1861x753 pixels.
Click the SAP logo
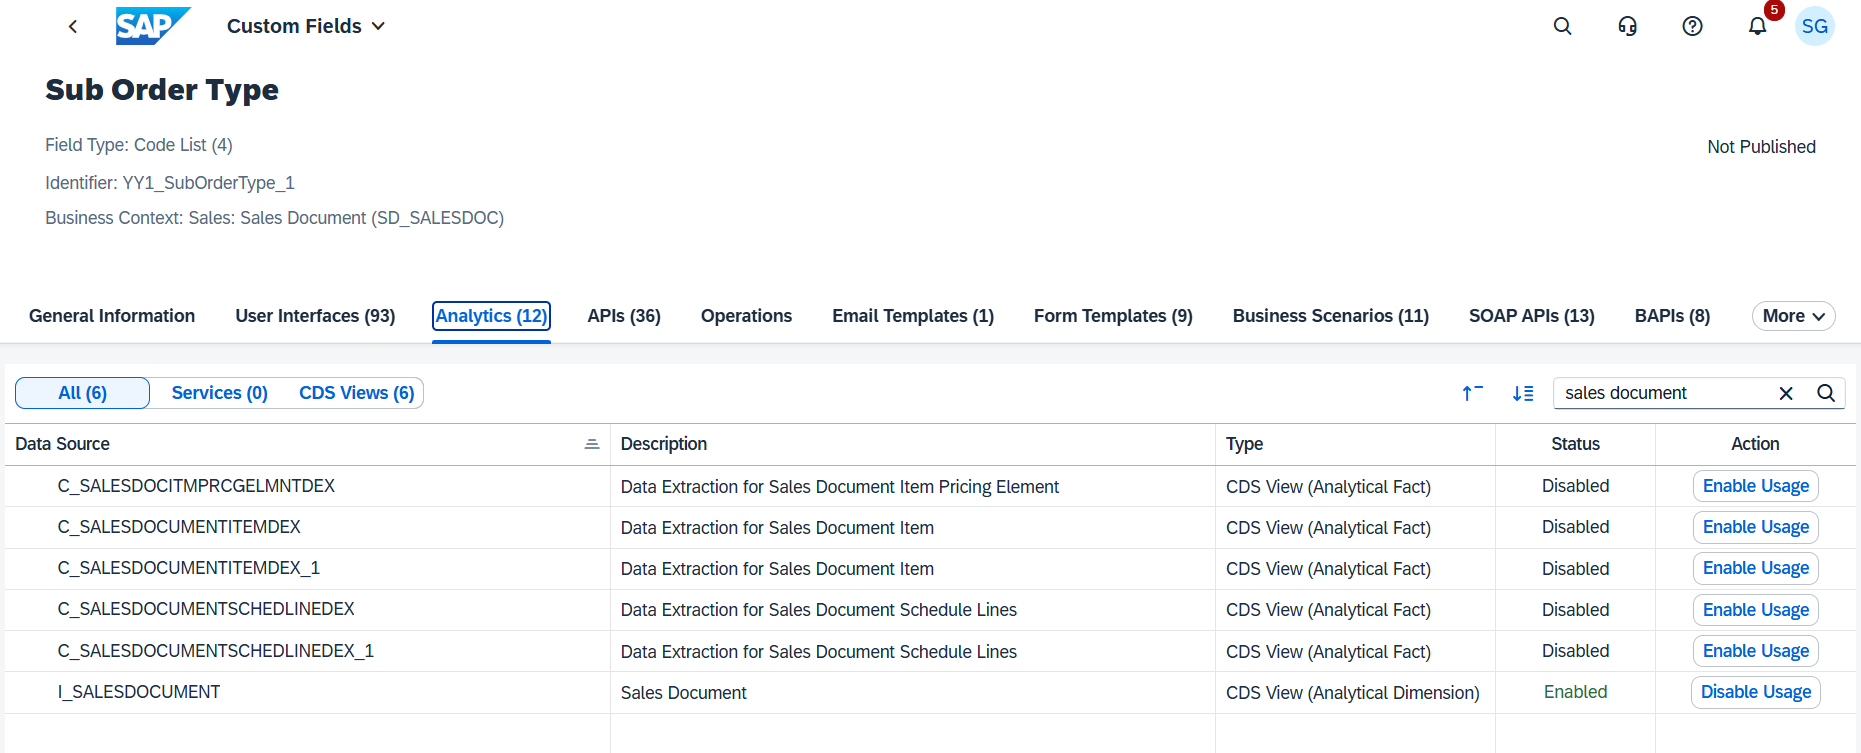coord(152,26)
